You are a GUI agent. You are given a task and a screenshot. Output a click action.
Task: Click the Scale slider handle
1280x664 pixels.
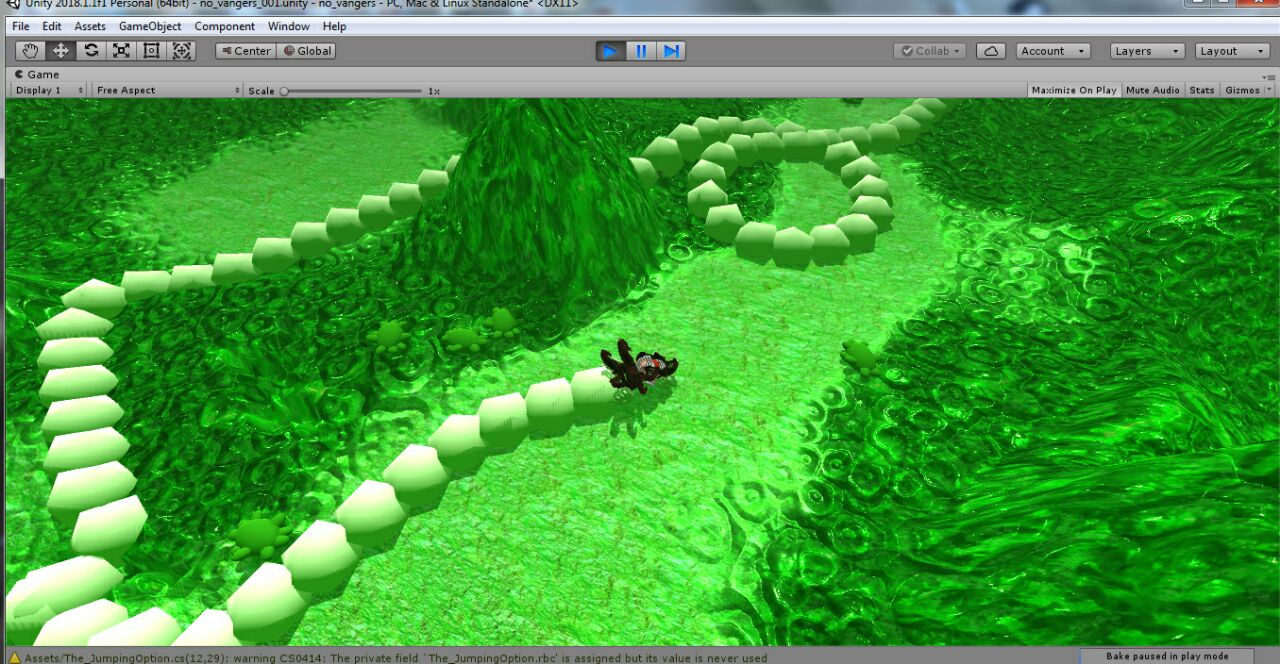(284, 91)
